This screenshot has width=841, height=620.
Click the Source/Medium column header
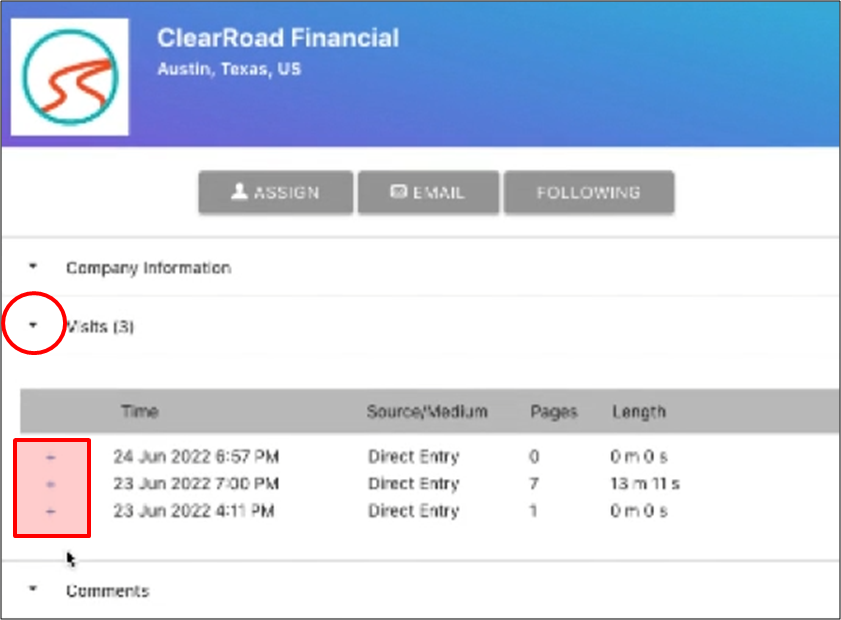[427, 411]
